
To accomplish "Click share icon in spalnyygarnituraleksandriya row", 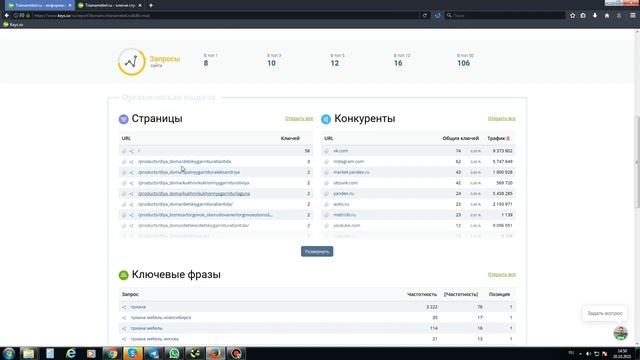I will click(131, 172).
